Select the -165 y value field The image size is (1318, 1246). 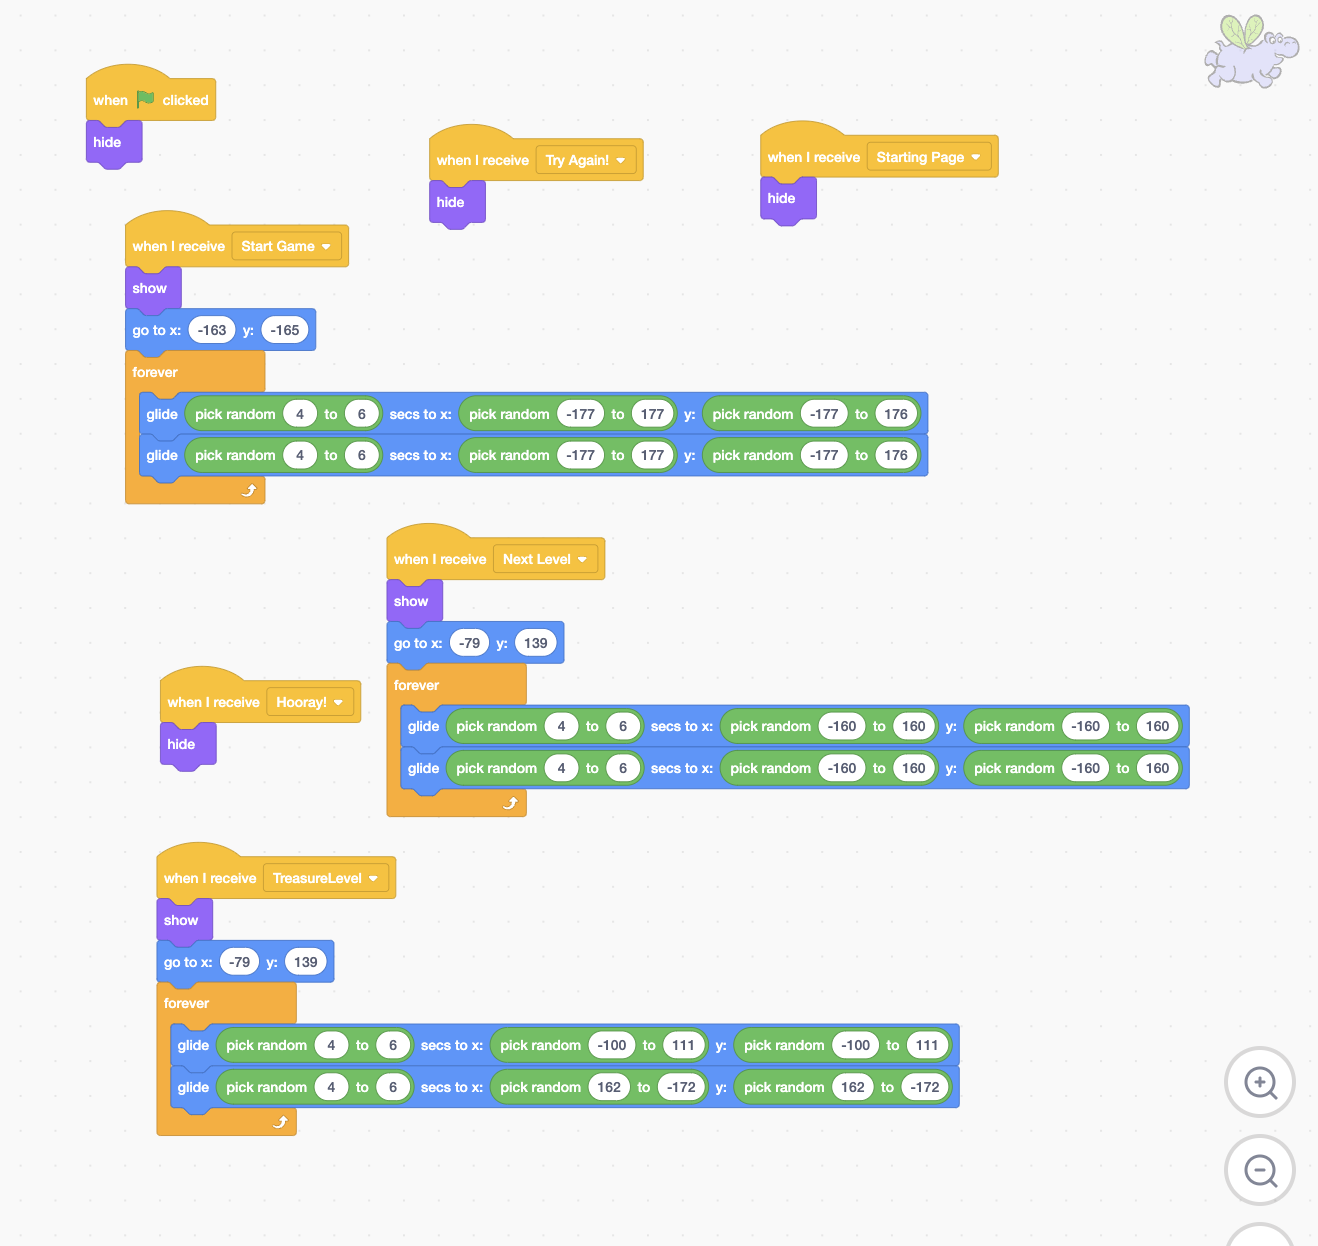pyautogui.click(x=285, y=330)
